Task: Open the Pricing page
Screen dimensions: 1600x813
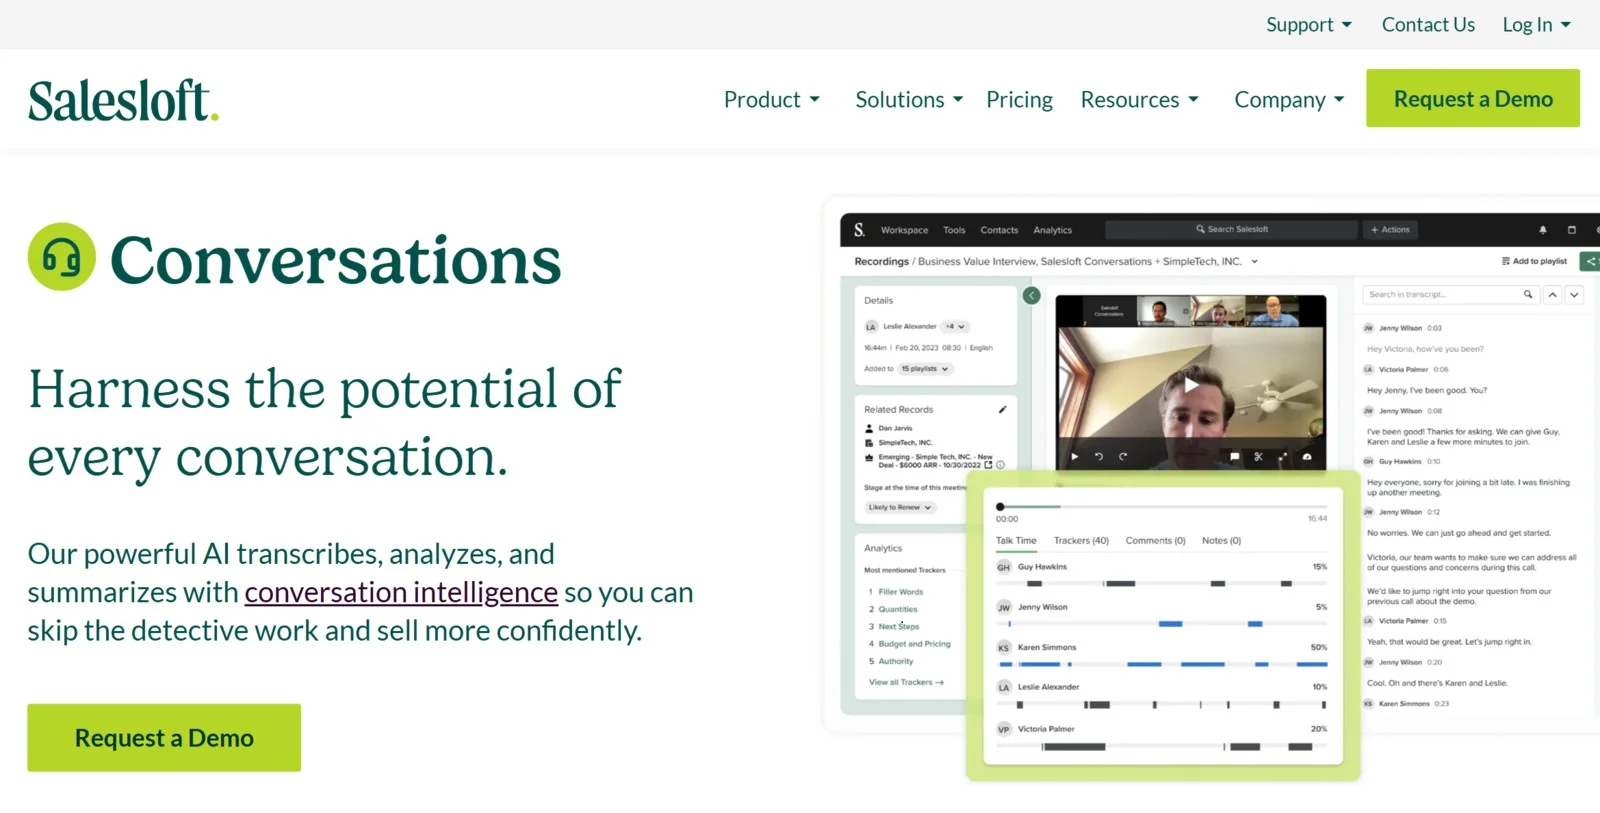Action: [x=1019, y=100]
